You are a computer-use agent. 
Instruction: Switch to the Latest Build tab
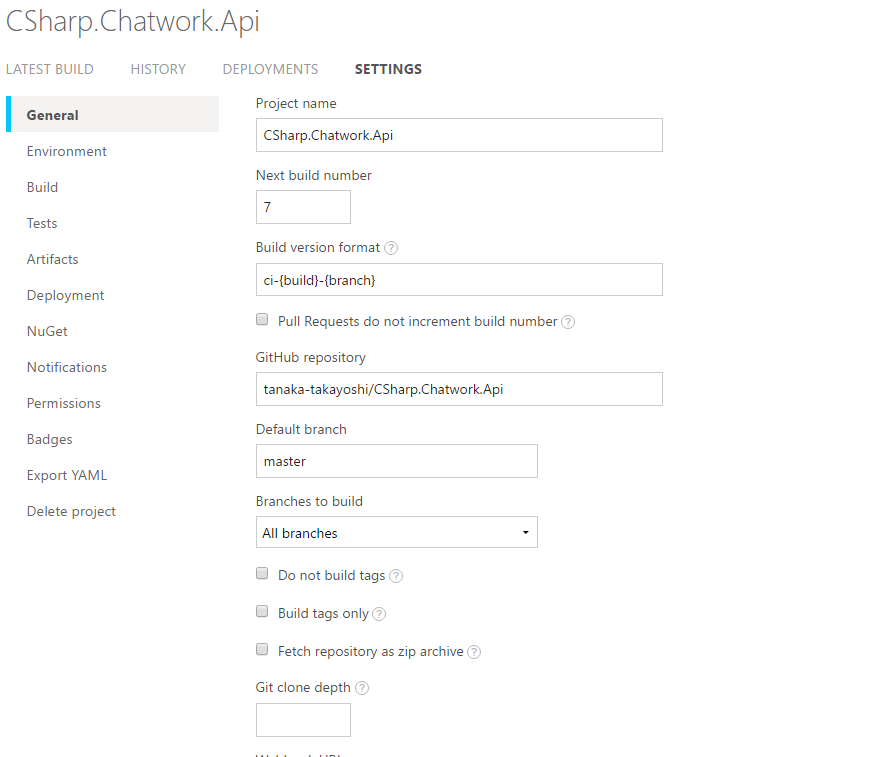(x=50, y=69)
